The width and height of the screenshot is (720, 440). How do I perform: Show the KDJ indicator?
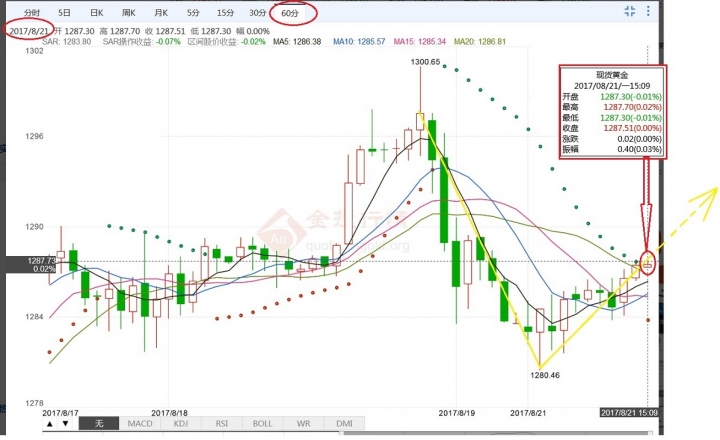[x=180, y=423]
